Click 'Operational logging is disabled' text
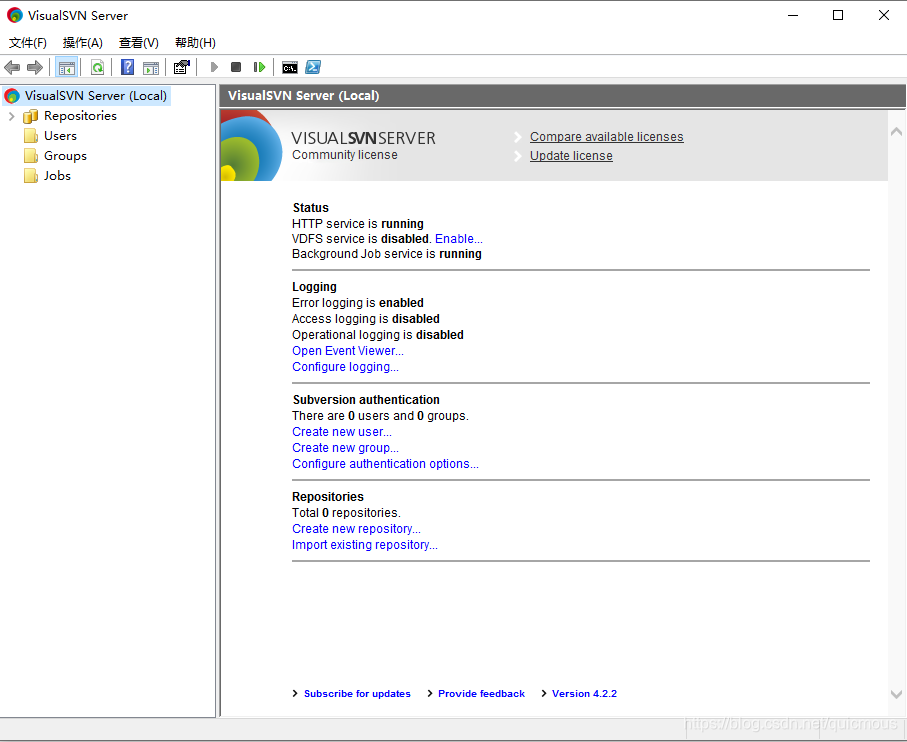The width and height of the screenshot is (907, 742). pyautogui.click(x=378, y=335)
